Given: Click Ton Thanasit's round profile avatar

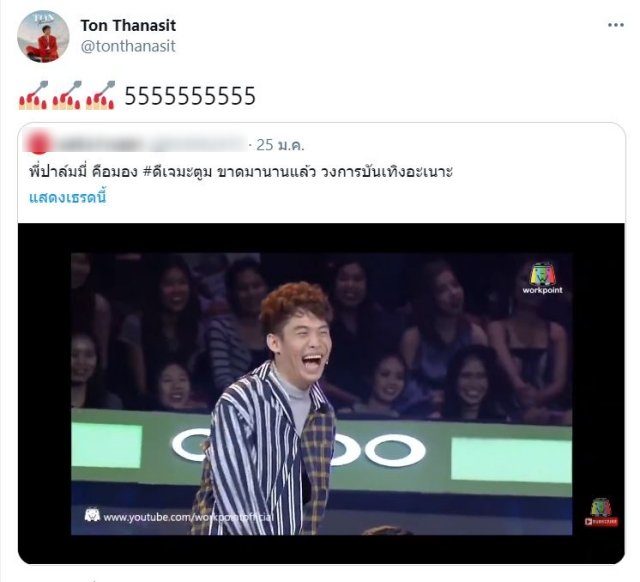Looking at the screenshot, I should [x=43, y=36].
